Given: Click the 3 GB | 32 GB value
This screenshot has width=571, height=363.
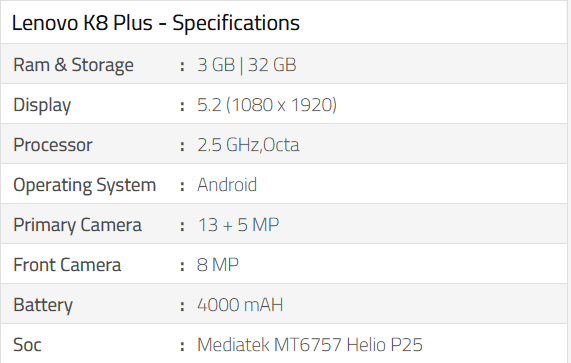Looking at the screenshot, I should coord(247,65).
